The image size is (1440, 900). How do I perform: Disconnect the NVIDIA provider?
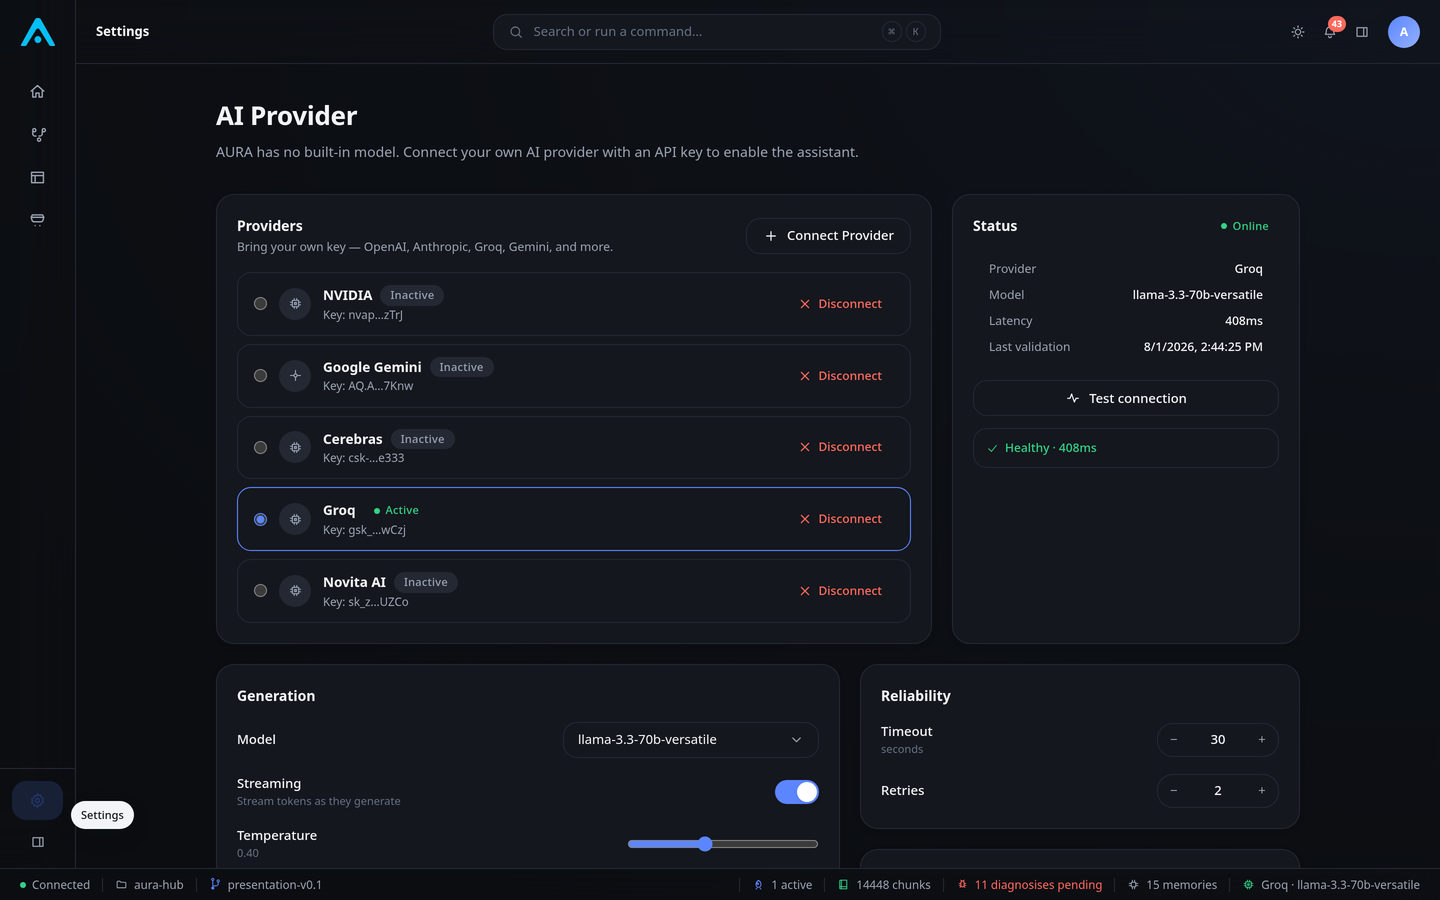point(841,304)
